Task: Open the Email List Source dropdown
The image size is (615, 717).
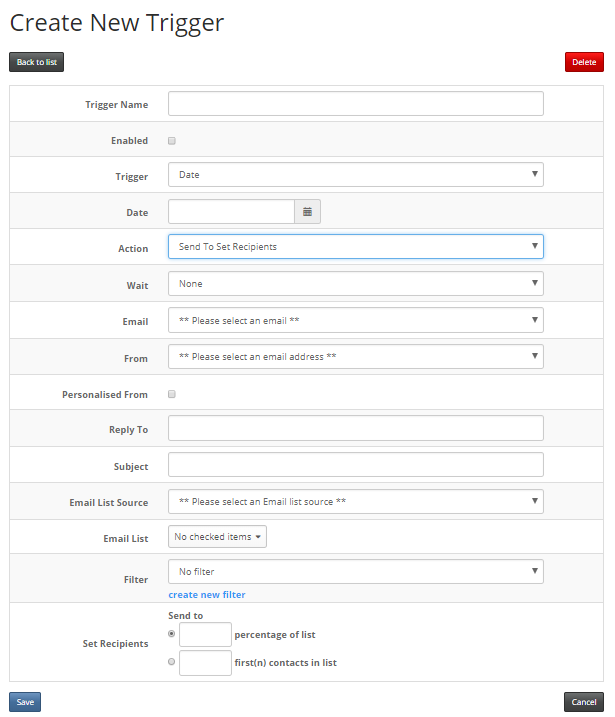Action: 356,502
